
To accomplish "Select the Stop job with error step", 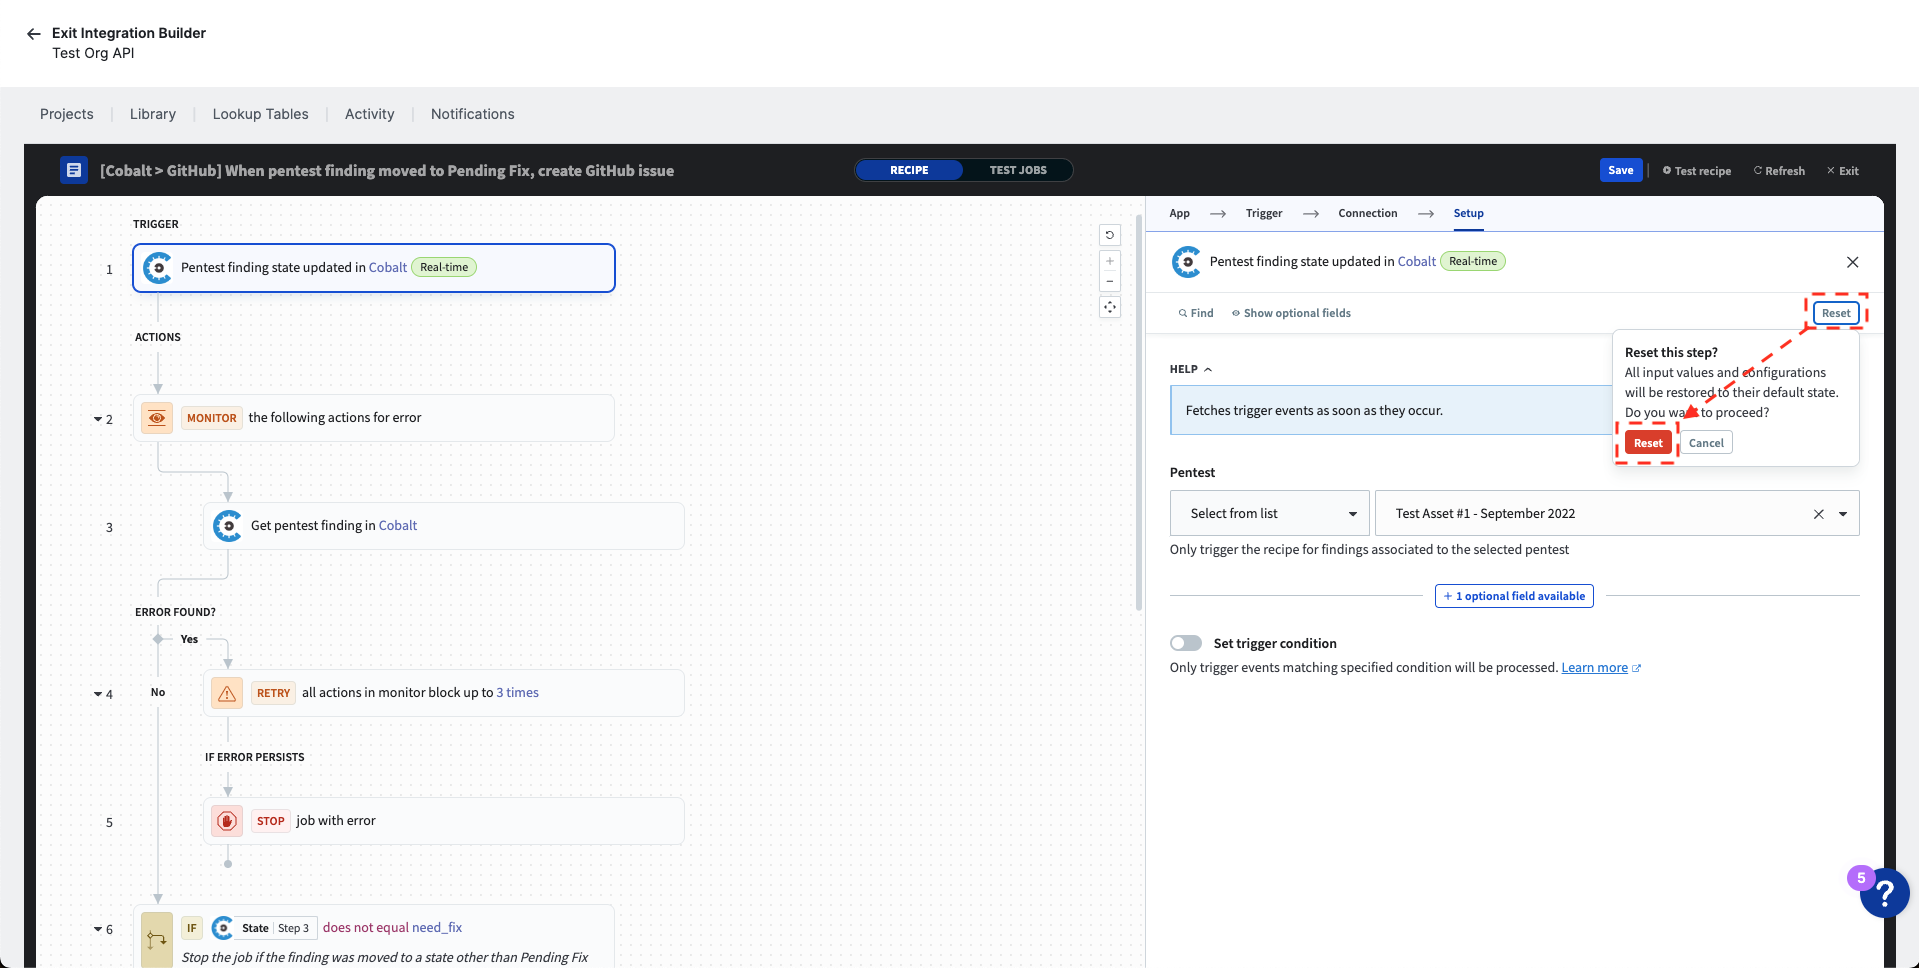I will point(444,821).
